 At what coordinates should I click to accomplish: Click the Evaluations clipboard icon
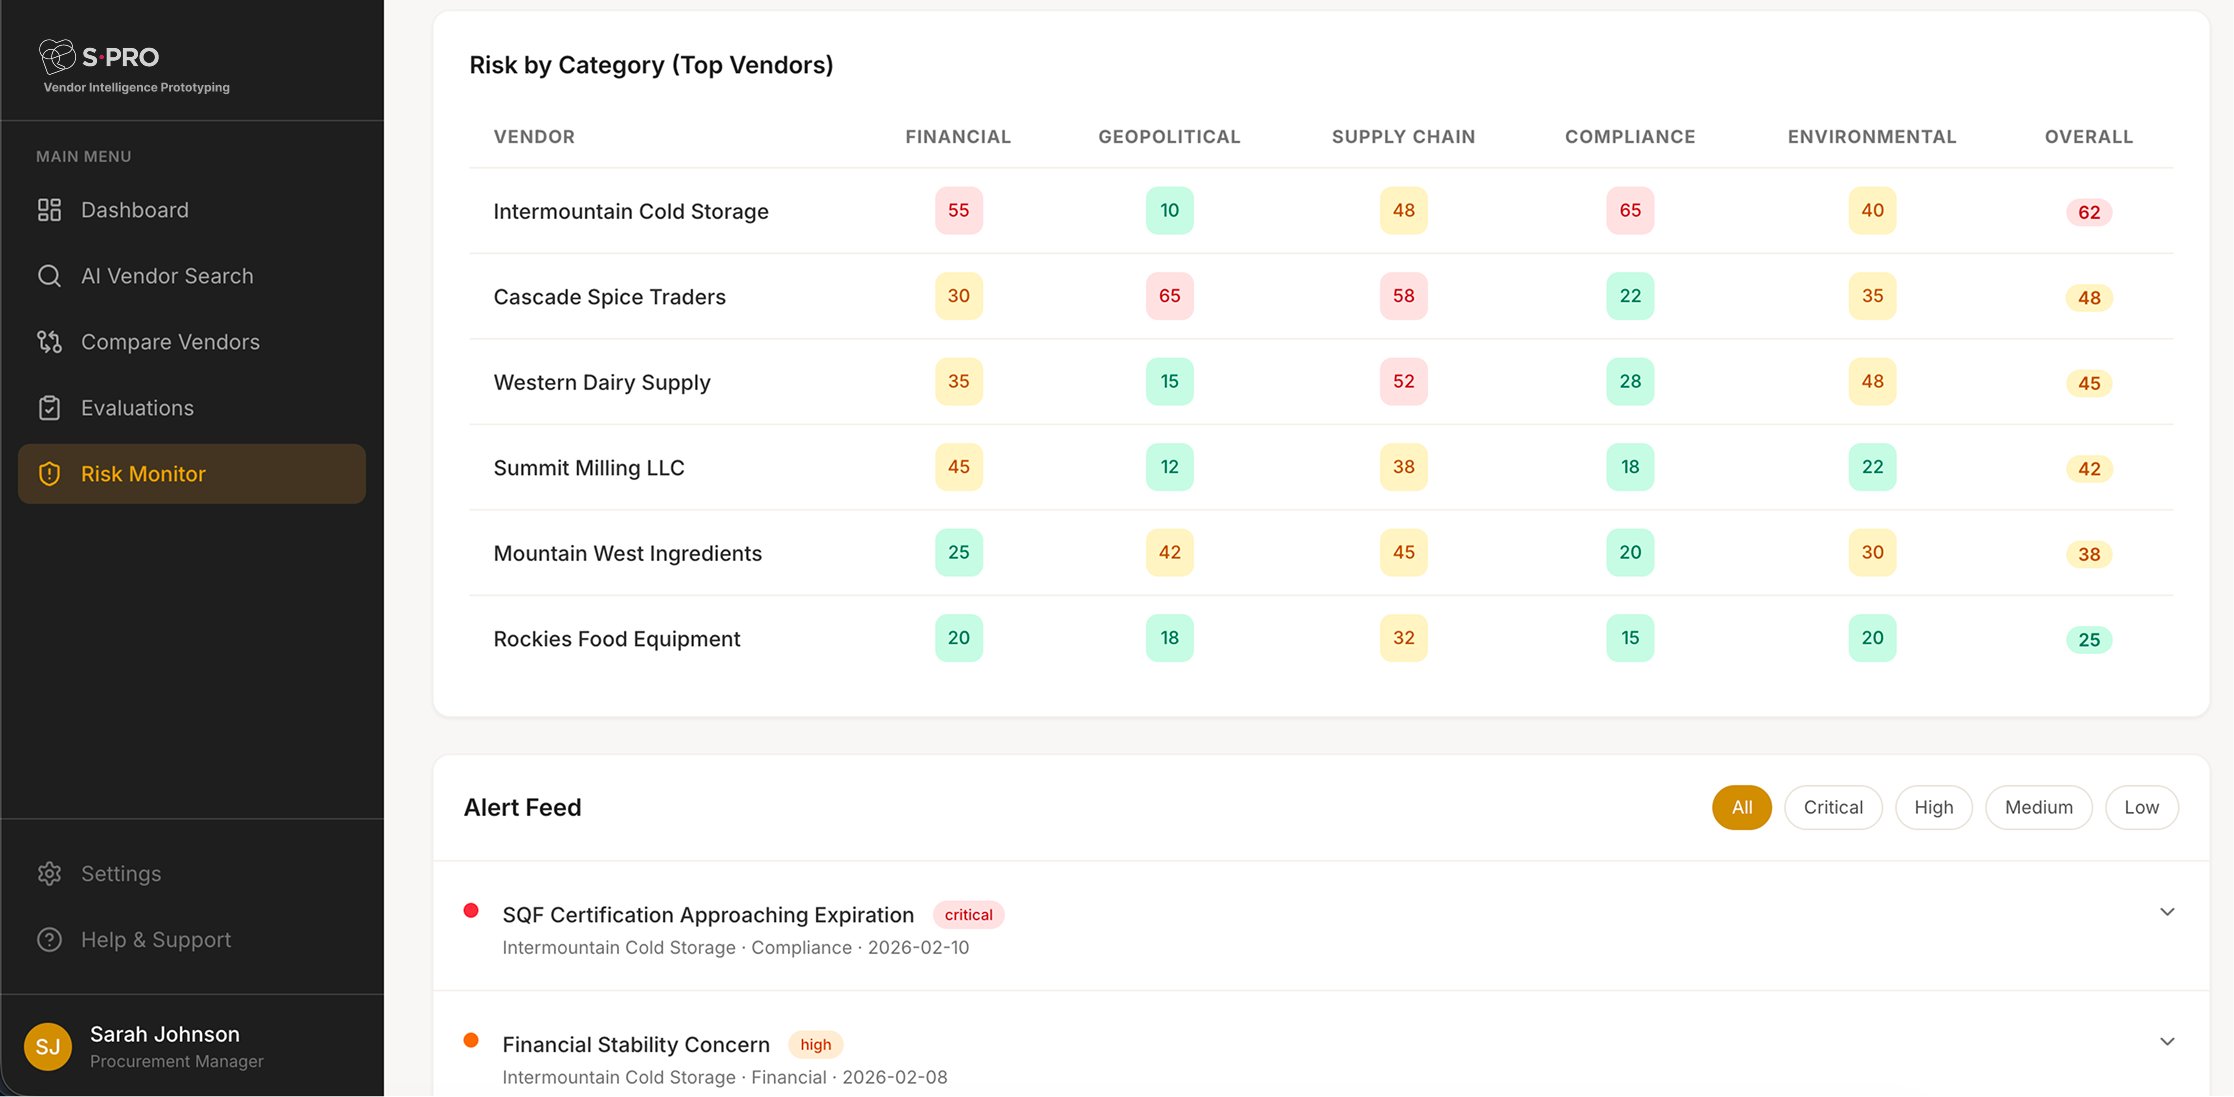tap(49, 407)
